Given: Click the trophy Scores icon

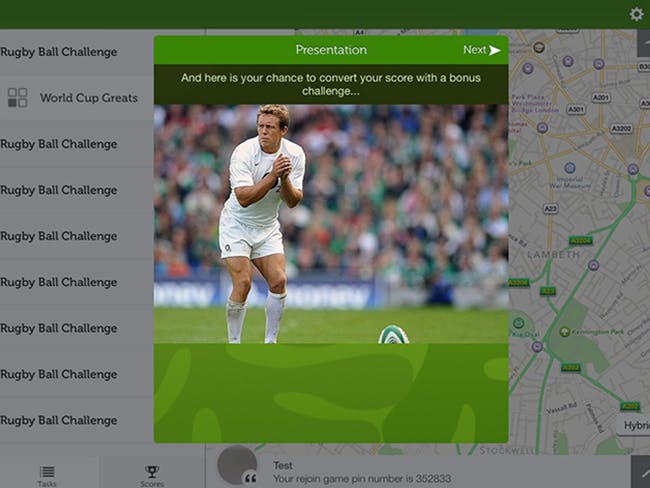Looking at the screenshot, I should (x=152, y=471).
